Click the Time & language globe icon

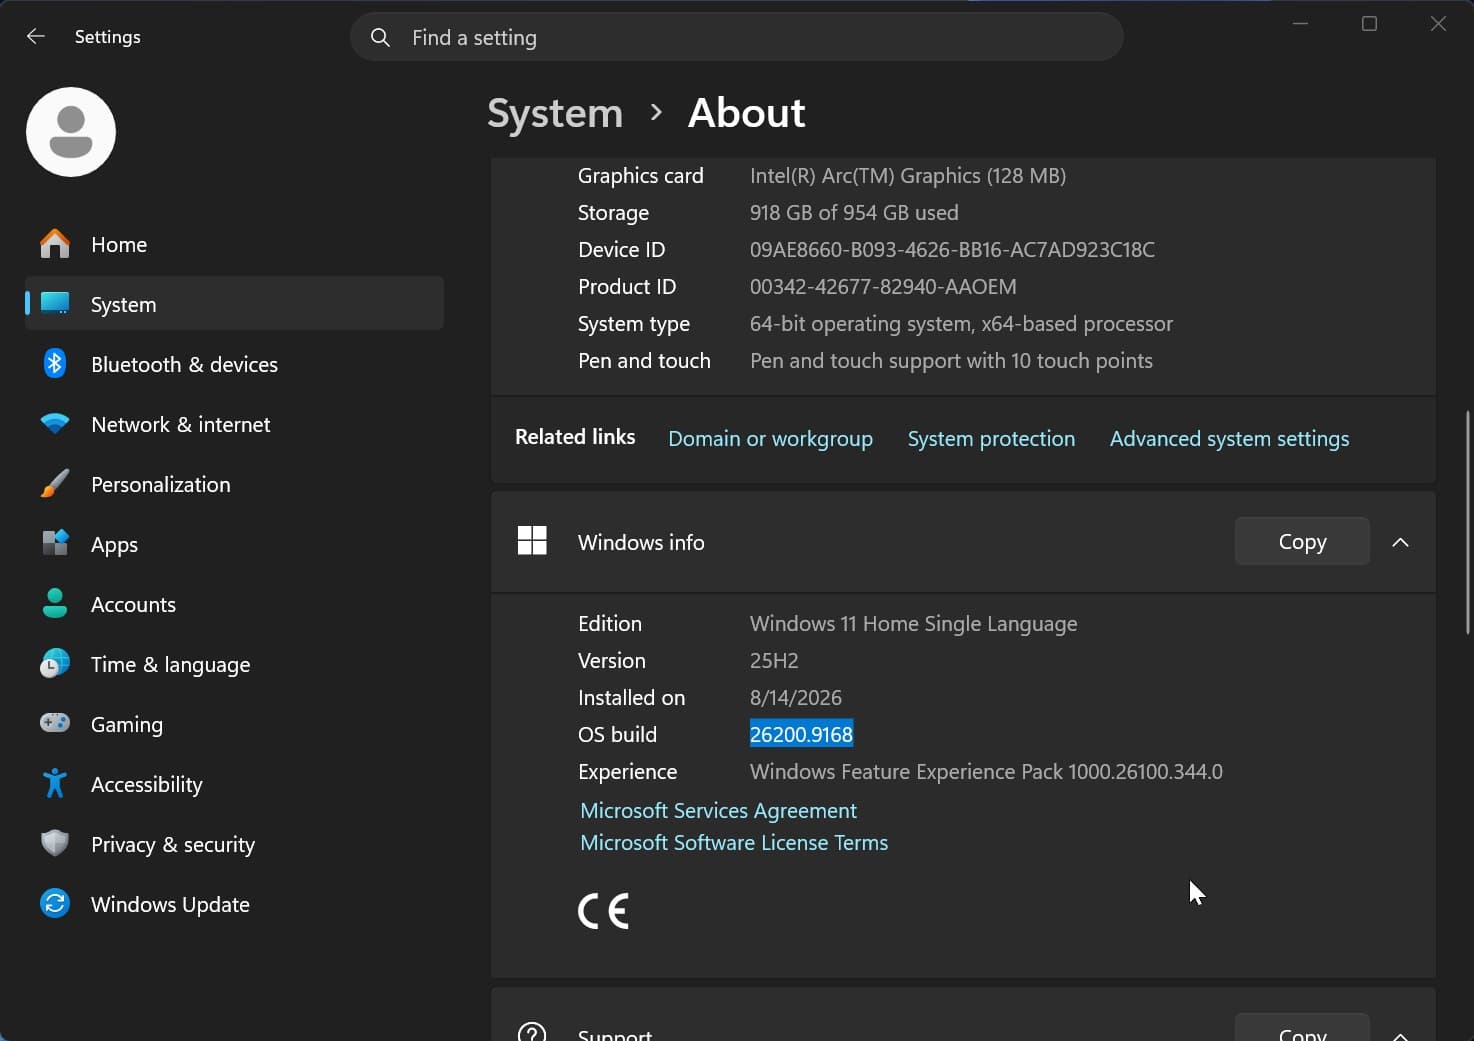(55, 664)
